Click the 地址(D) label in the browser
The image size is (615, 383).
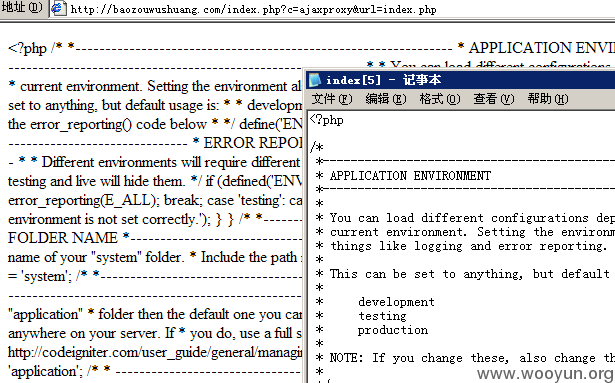point(22,7)
